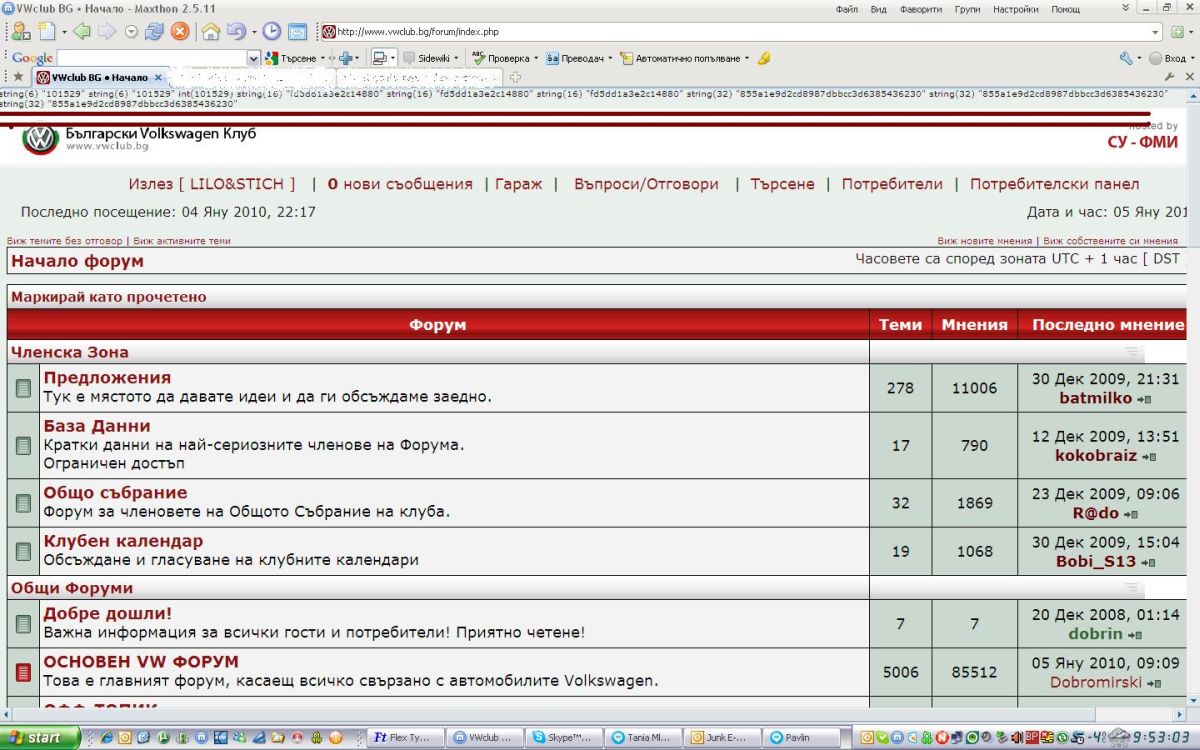Open the History clock icon
The width and height of the screenshot is (1200, 750).
click(271, 31)
